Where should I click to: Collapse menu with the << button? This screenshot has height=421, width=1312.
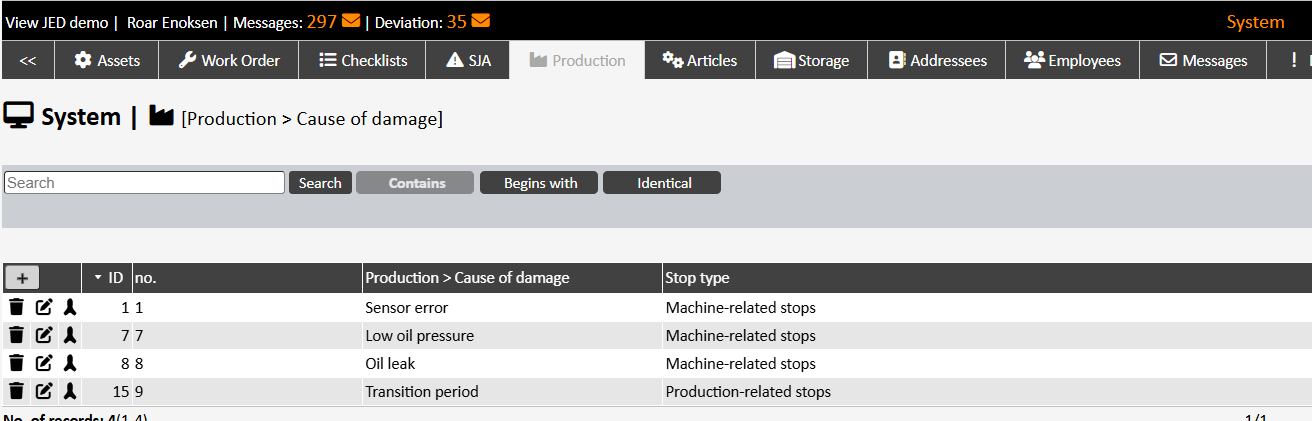[28, 60]
